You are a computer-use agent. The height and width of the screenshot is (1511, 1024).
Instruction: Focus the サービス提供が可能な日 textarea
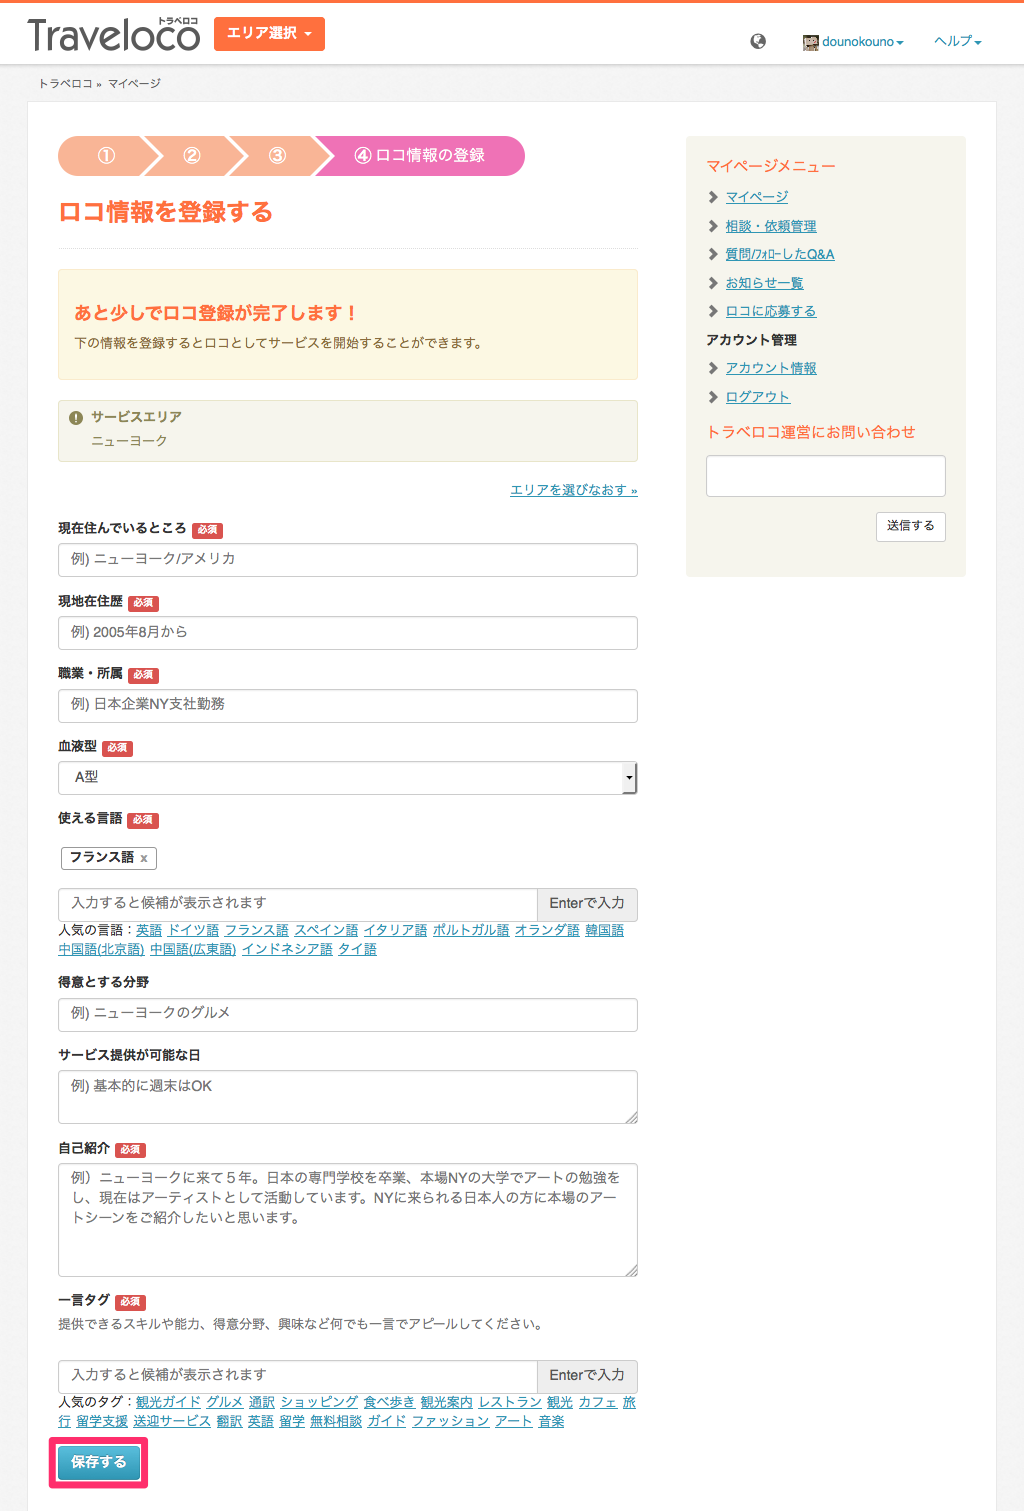pyautogui.click(x=348, y=1097)
